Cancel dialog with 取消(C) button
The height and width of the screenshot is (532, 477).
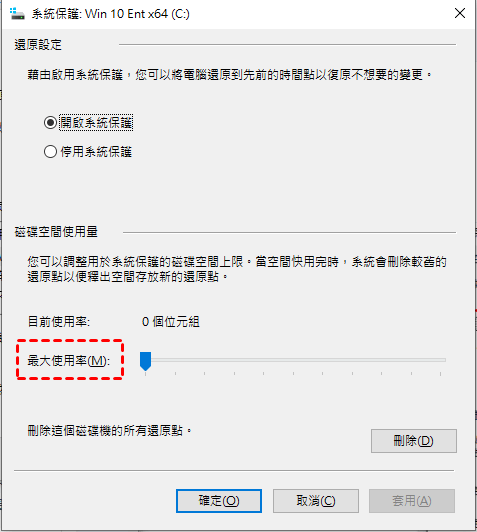click(316, 501)
